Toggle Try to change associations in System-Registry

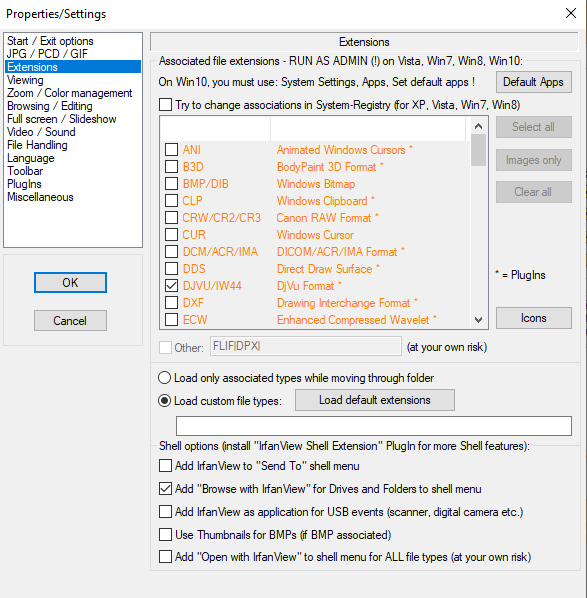[165, 104]
